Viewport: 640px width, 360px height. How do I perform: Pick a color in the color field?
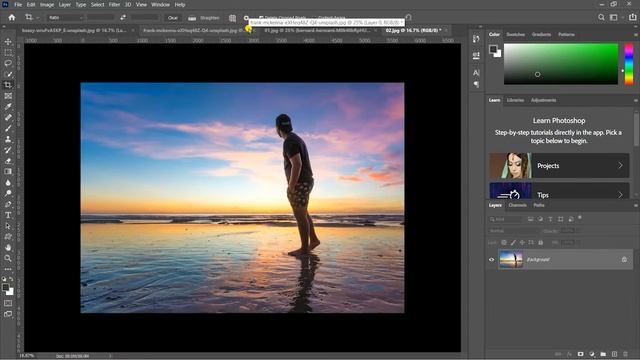click(561, 64)
